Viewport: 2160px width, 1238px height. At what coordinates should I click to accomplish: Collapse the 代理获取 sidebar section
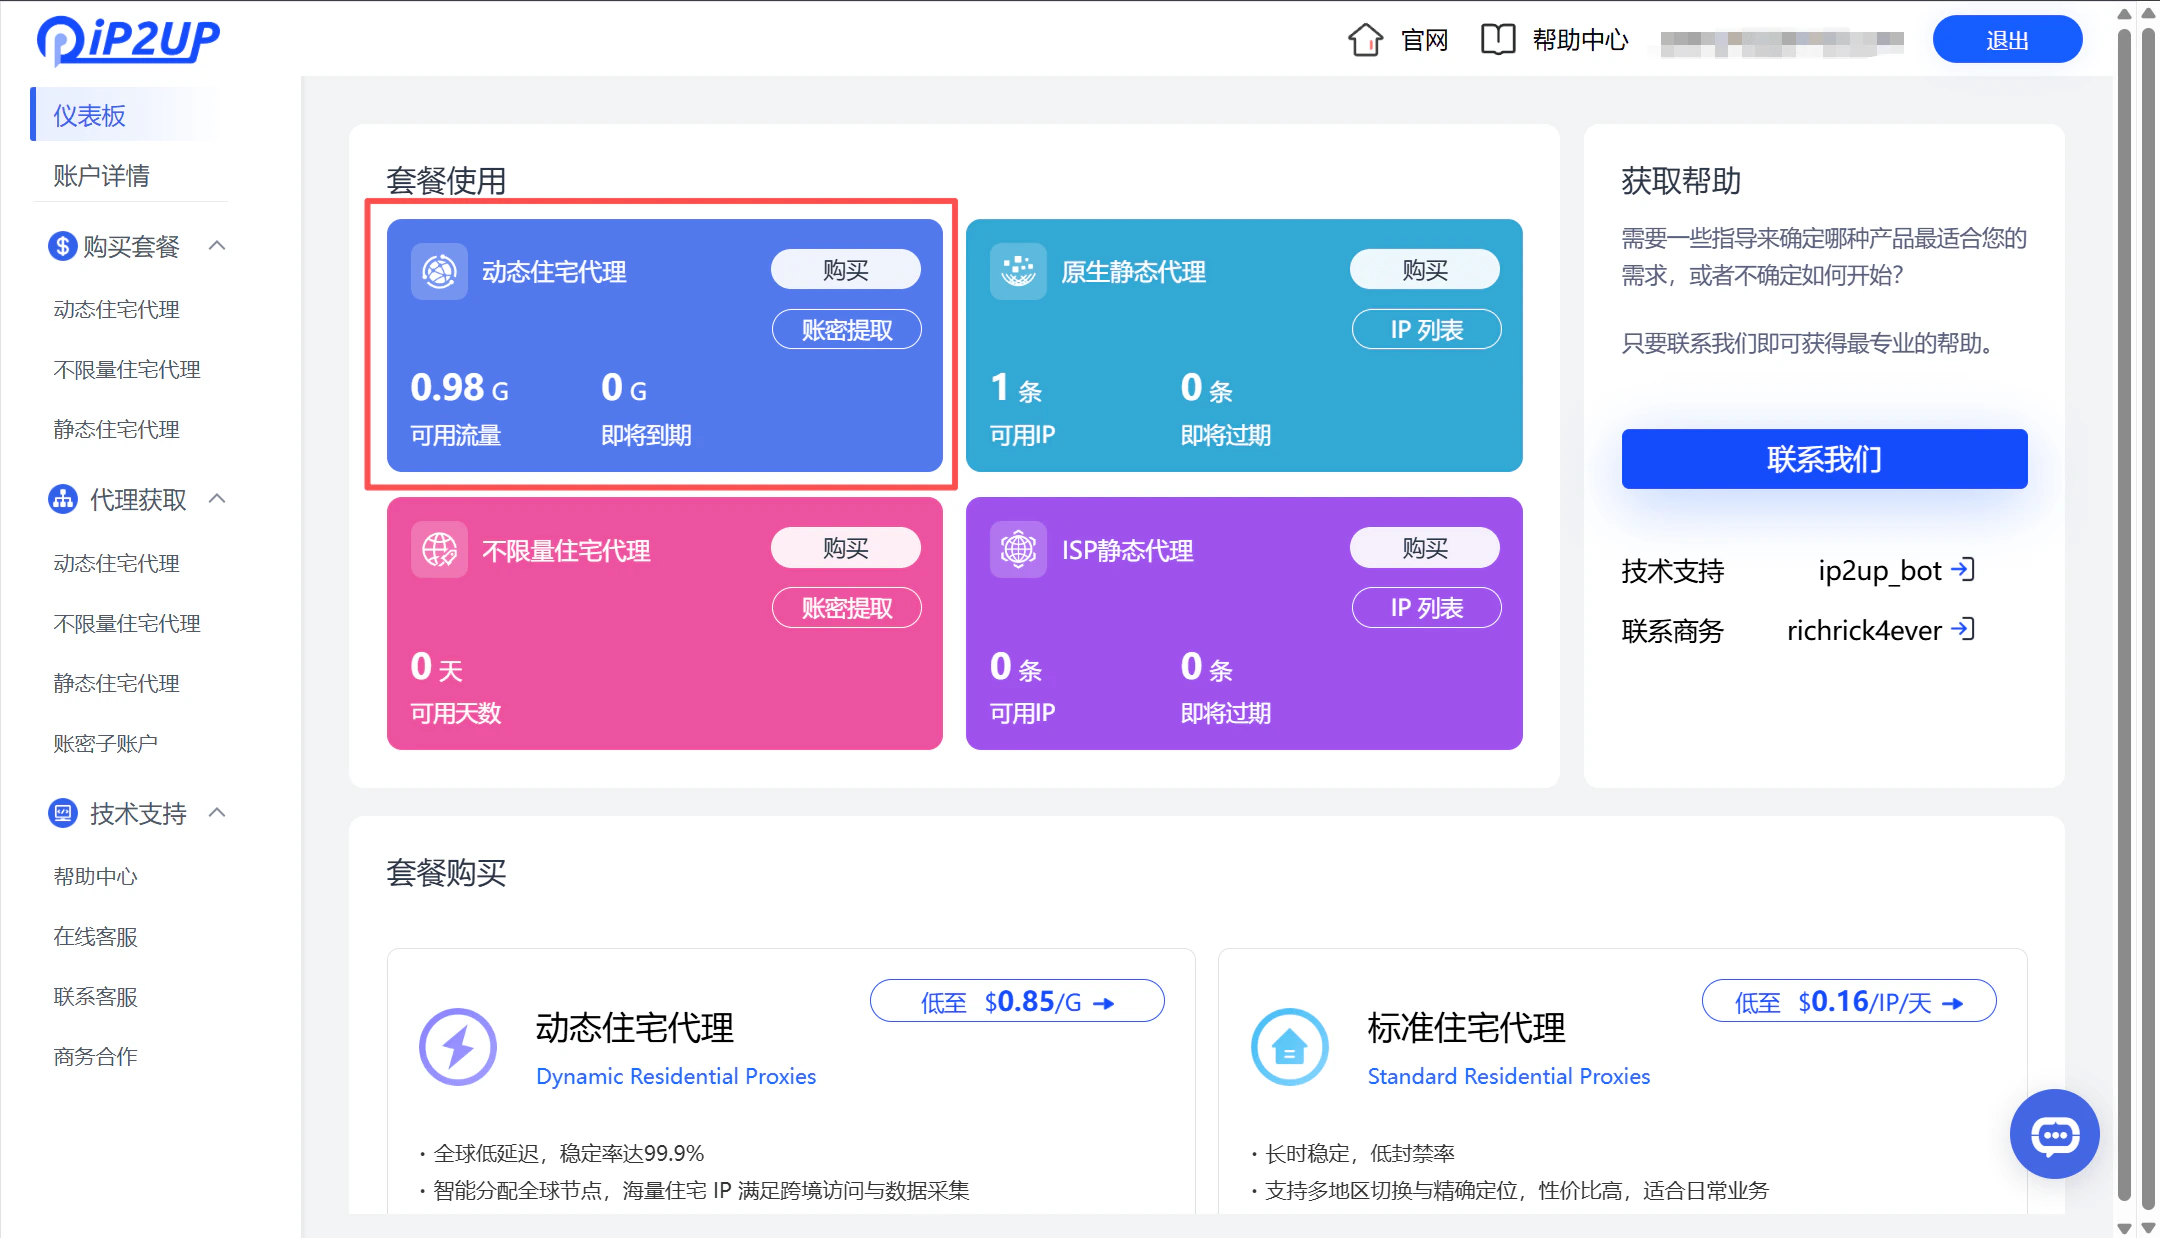point(217,499)
